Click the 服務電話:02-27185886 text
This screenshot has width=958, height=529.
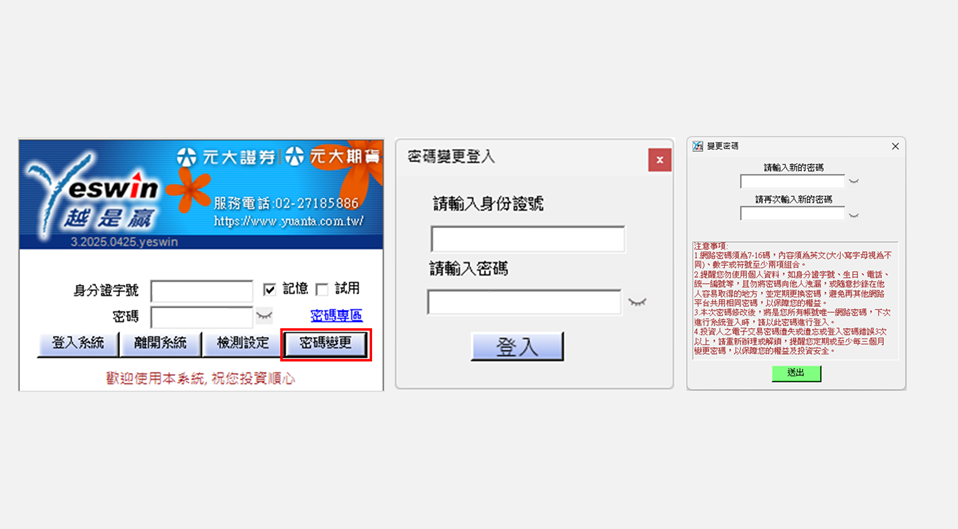pyautogui.click(x=286, y=203)
